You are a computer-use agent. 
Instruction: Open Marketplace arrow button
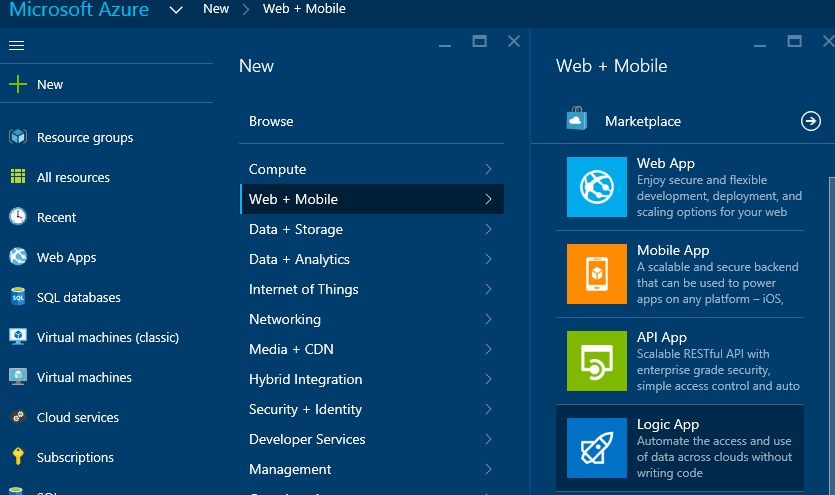(x=811, y=121)
